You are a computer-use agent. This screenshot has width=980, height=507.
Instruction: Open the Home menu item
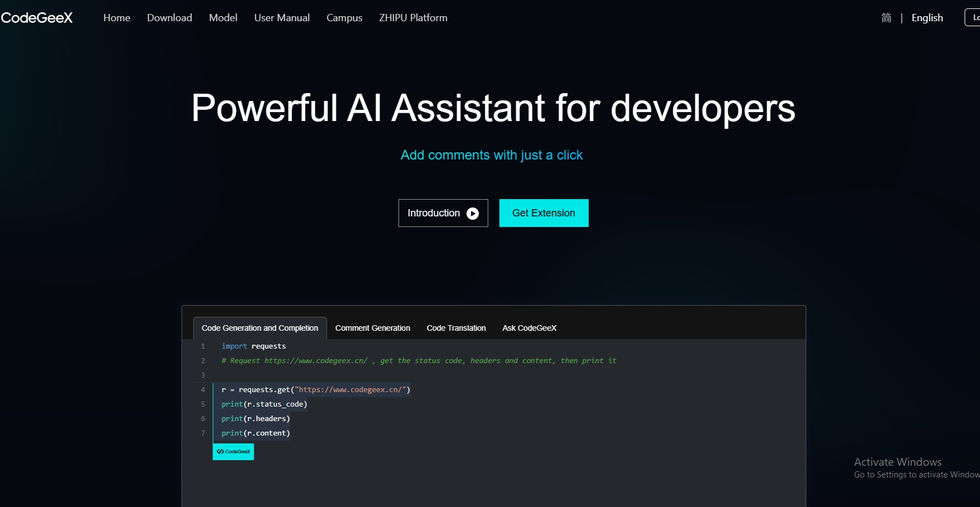pyautogui.click(x=117, y=18)
